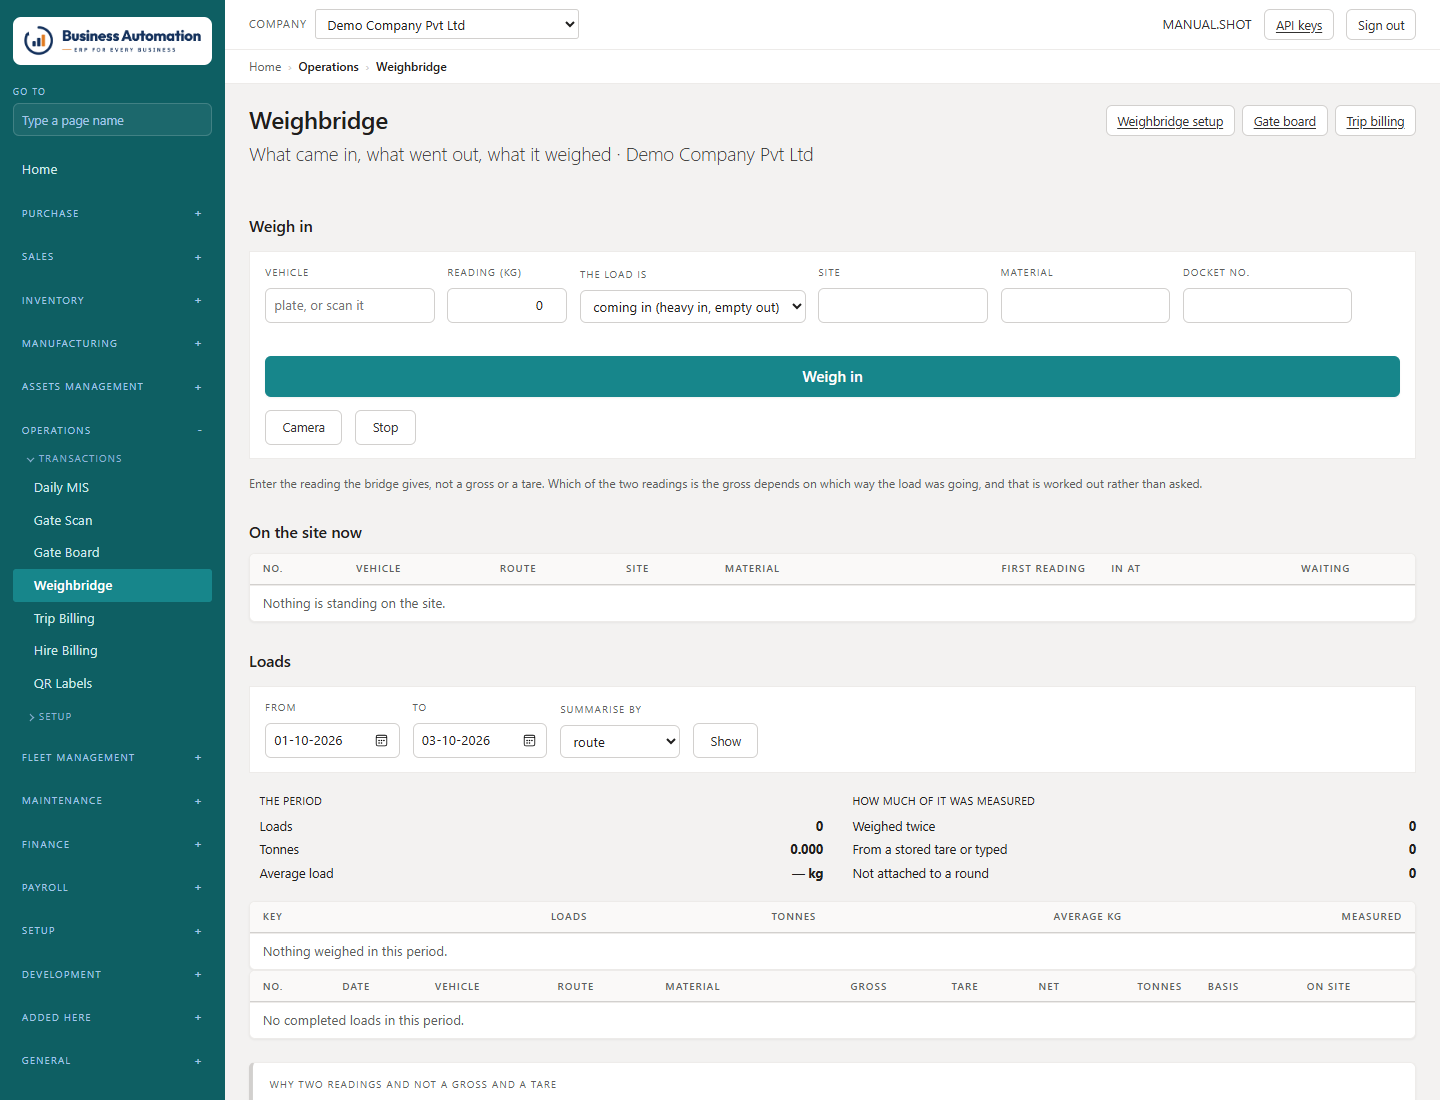Open the Company selector dropdown
This screenshot has width=1440, height=1100.
pos(446,25)
